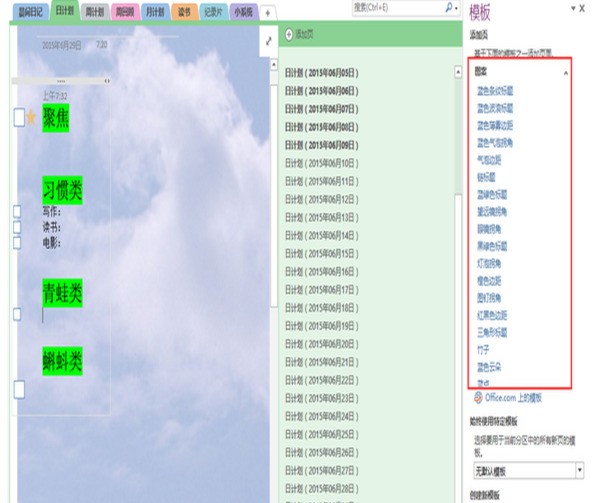Apply the 图钉拐角 template
This screenshot has height=503, width=600.
pyautogui.click(x=489, y=298)
